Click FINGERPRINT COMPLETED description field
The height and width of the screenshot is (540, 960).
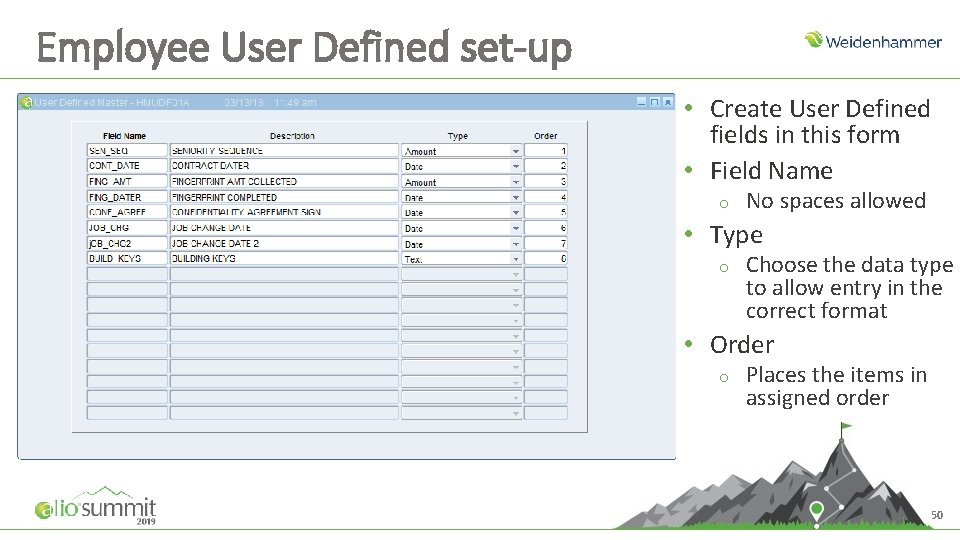coord(284,197)
